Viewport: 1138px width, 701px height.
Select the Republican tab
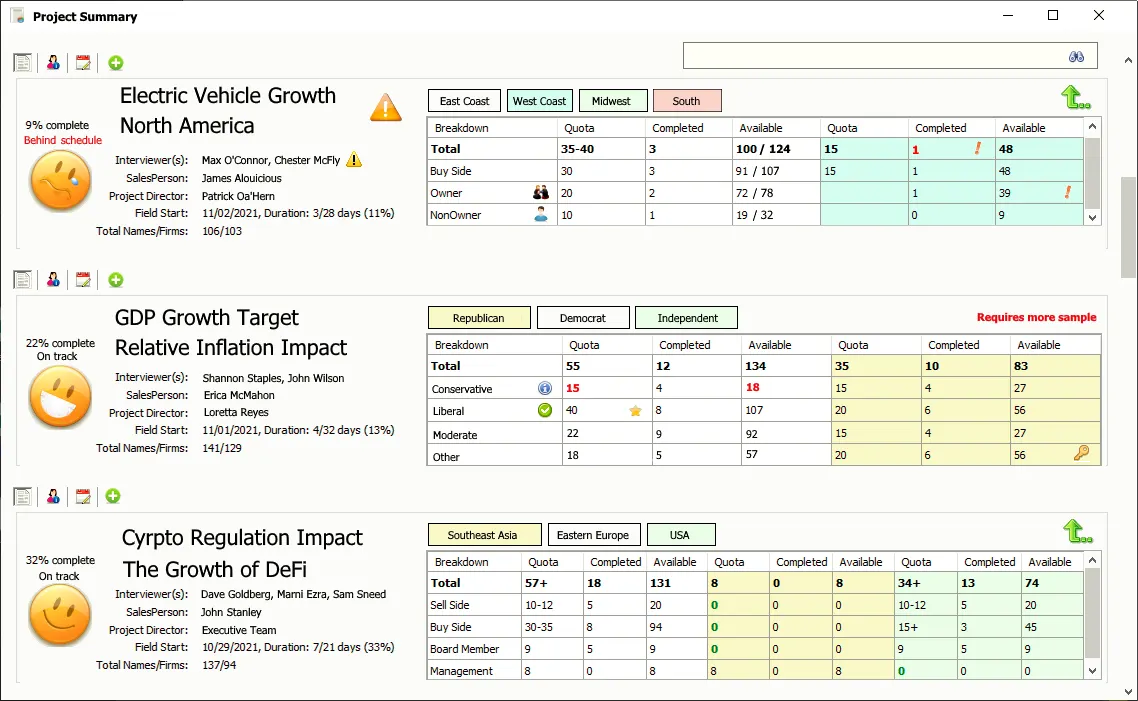(x=479, y=318)
